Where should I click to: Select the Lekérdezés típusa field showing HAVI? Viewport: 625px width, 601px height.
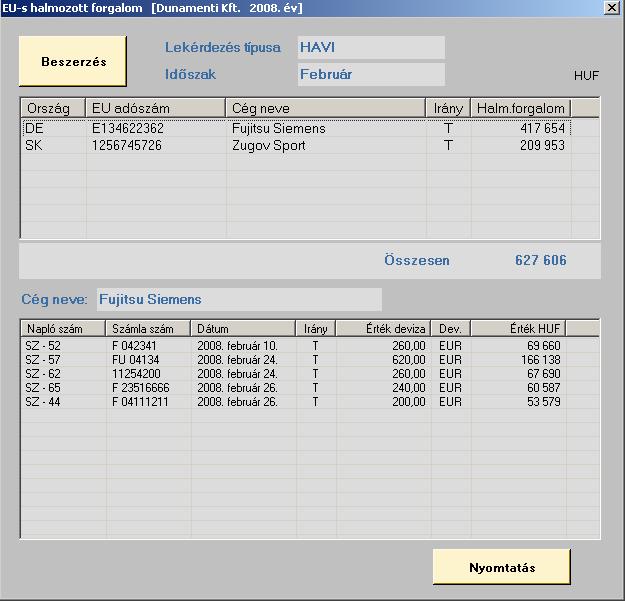point(371,47)
